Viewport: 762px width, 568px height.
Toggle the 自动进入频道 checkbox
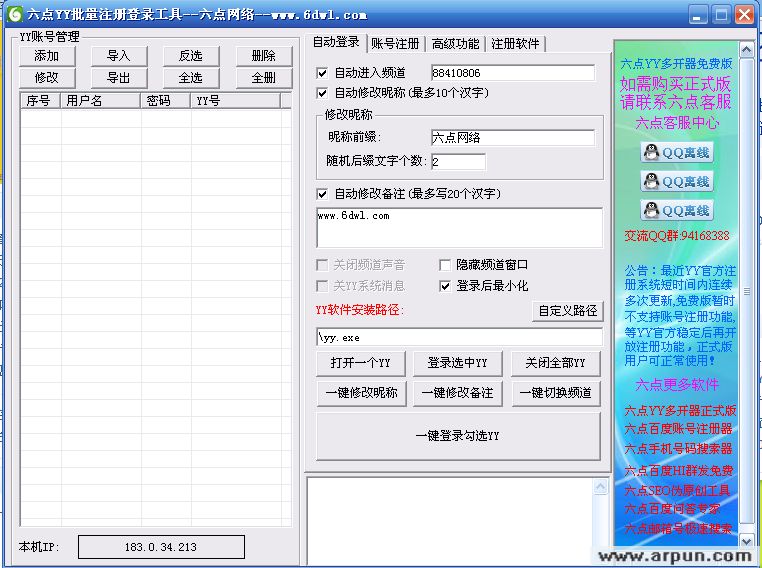[x=322, y=73]
